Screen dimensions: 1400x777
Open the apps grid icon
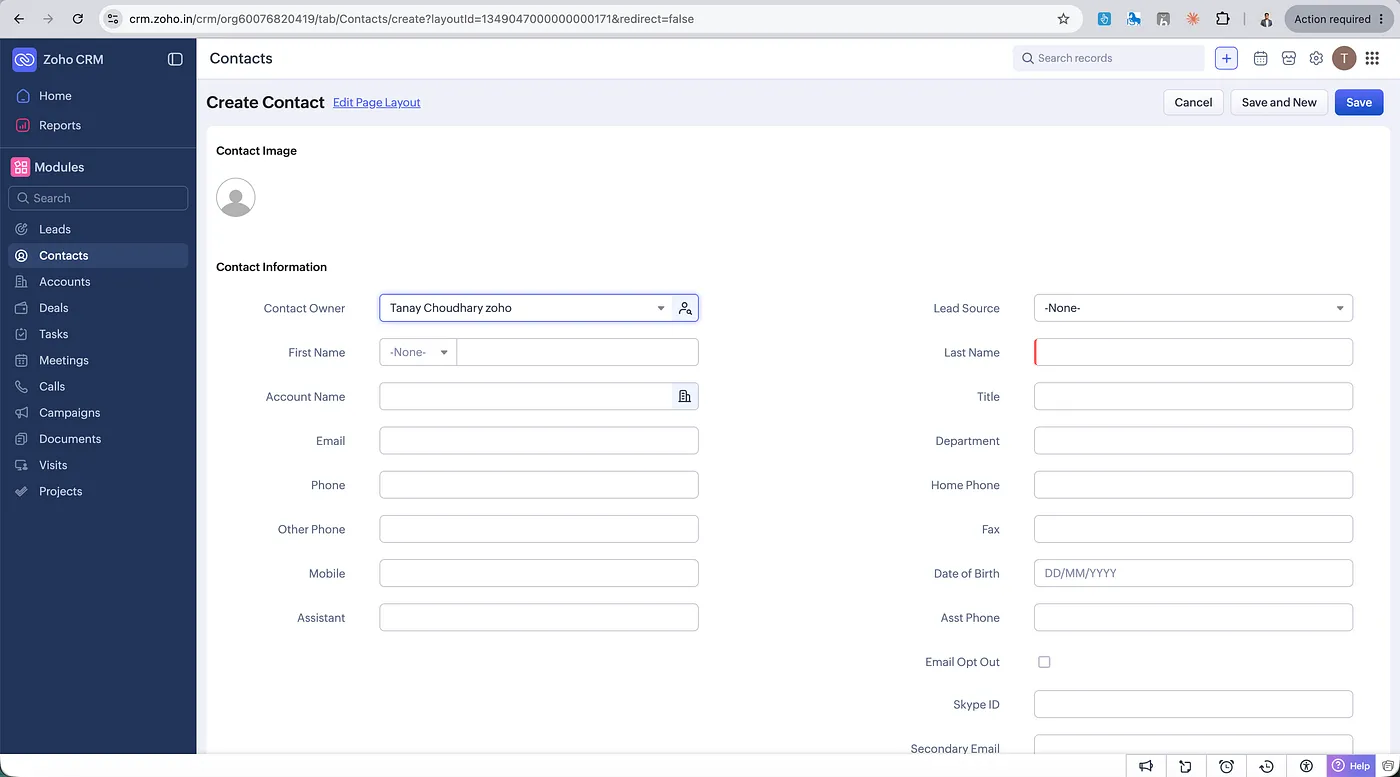(x=1372, y=58)
